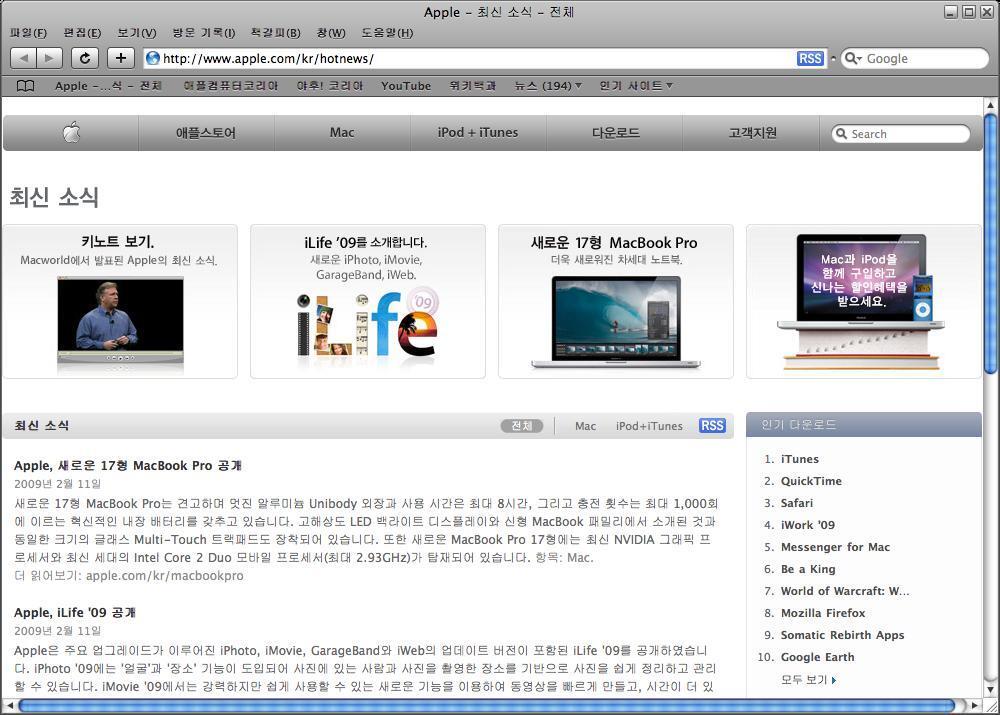Open the 편집(E) menu
The width and height of the screenshot is (1000, 715).
coord(82,33)
